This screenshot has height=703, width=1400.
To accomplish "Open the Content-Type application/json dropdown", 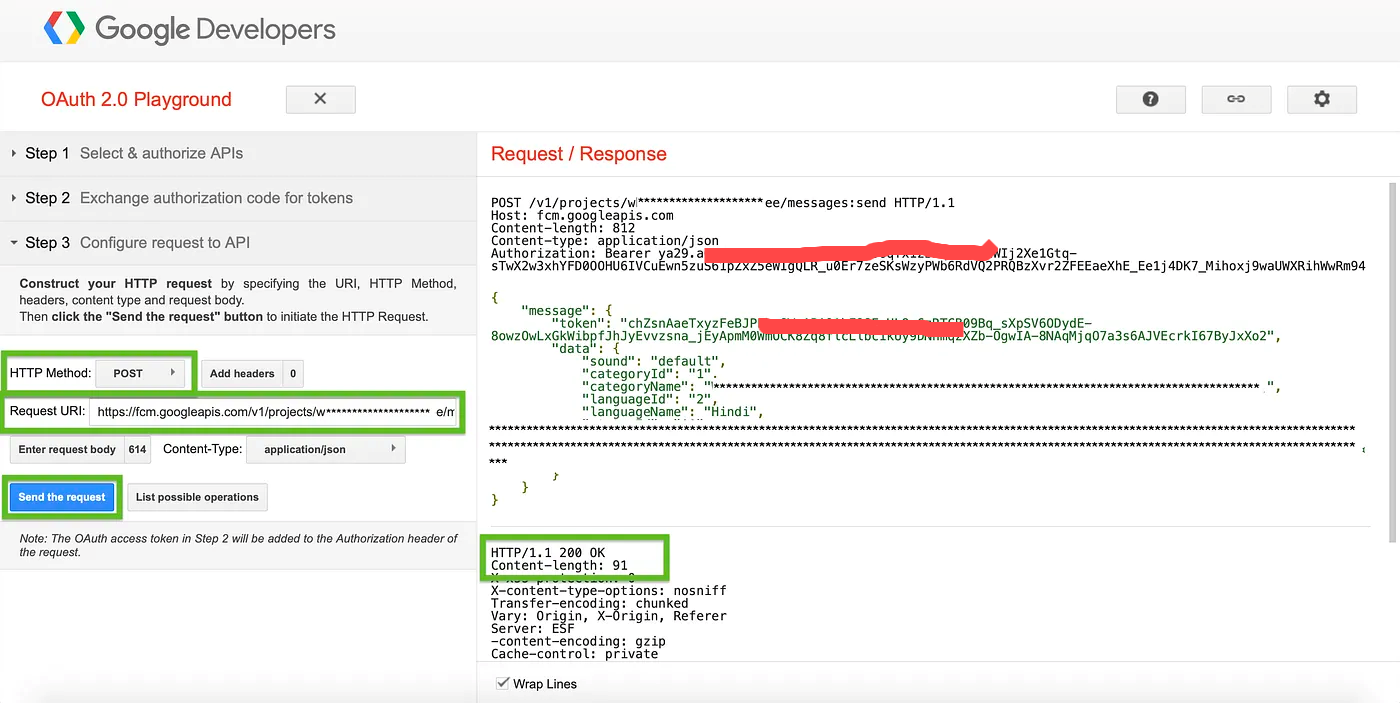I will 326,450.
